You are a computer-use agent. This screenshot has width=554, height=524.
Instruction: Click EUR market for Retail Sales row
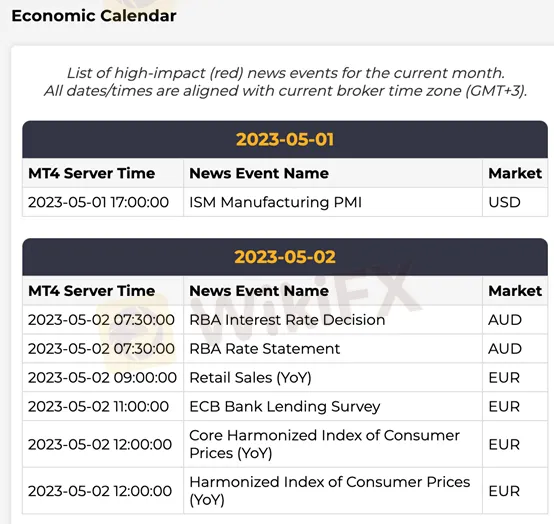pos(504,378)
